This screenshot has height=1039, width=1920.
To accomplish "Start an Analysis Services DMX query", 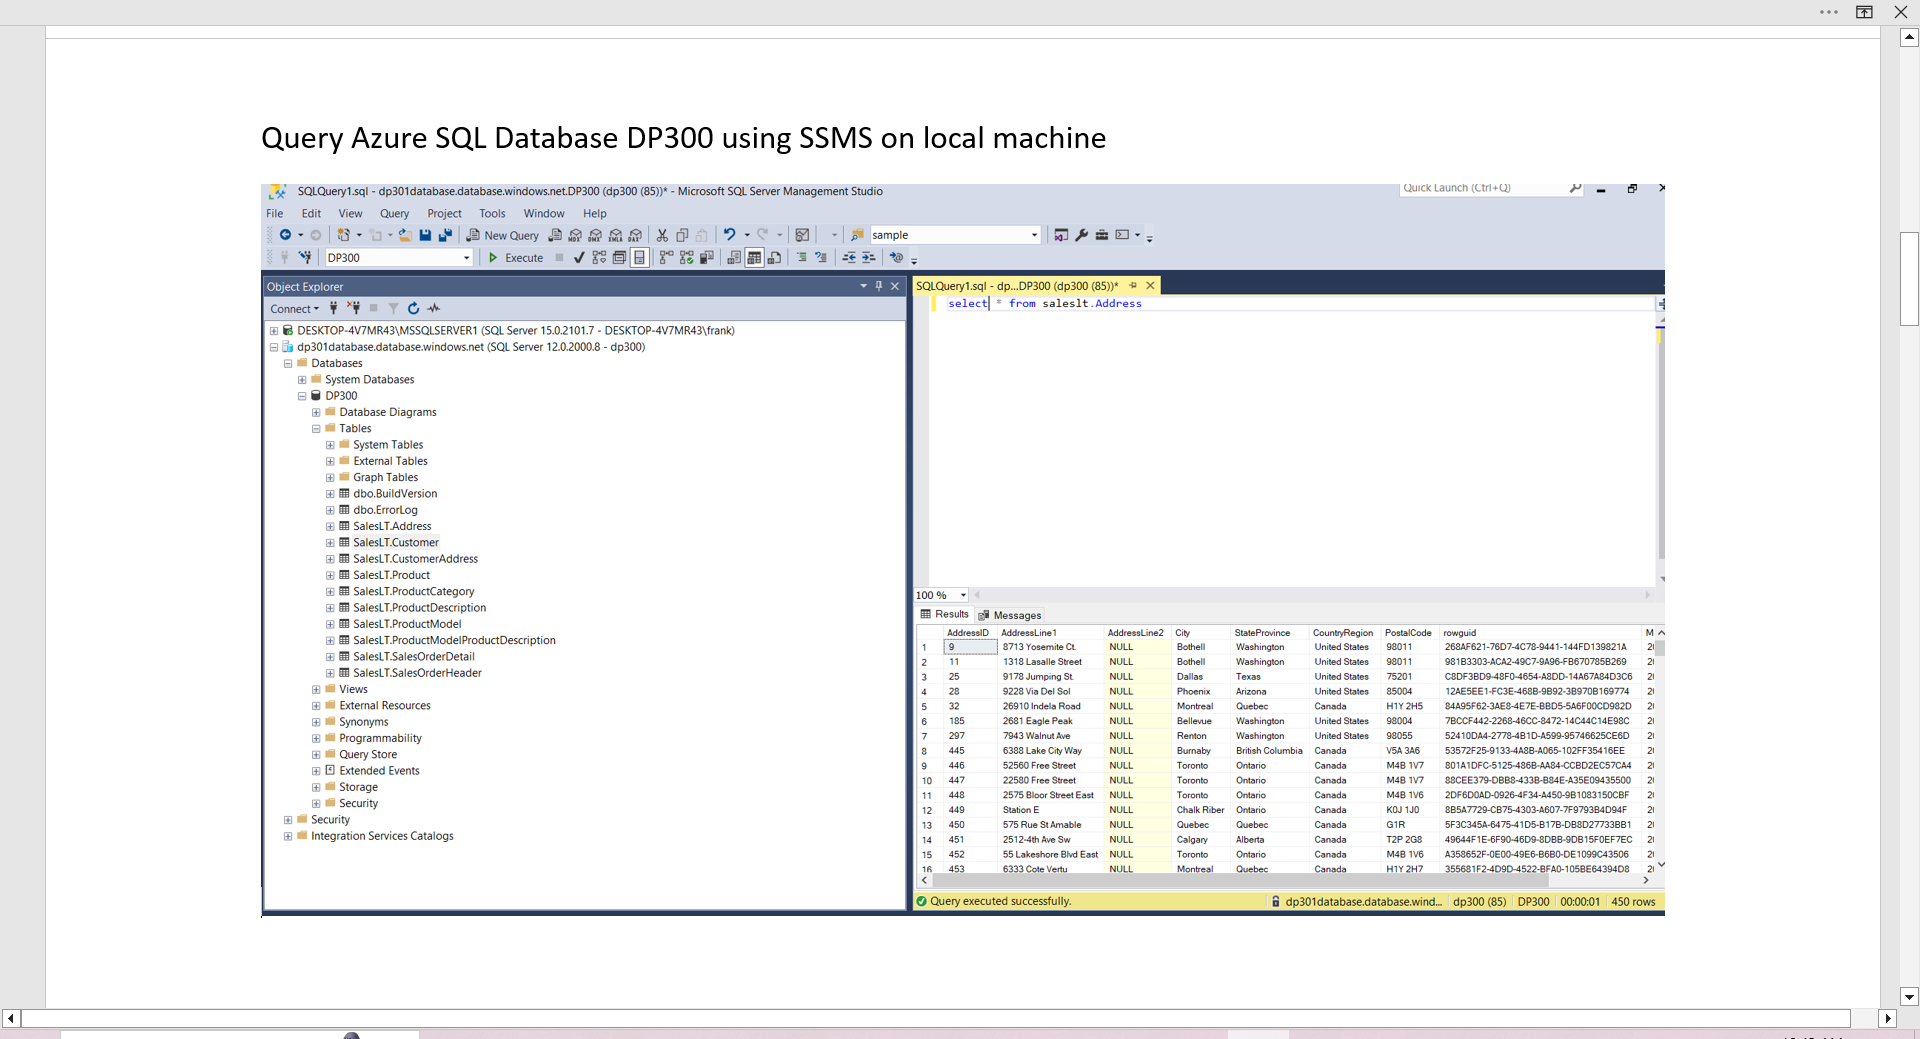I will point(595,235).
